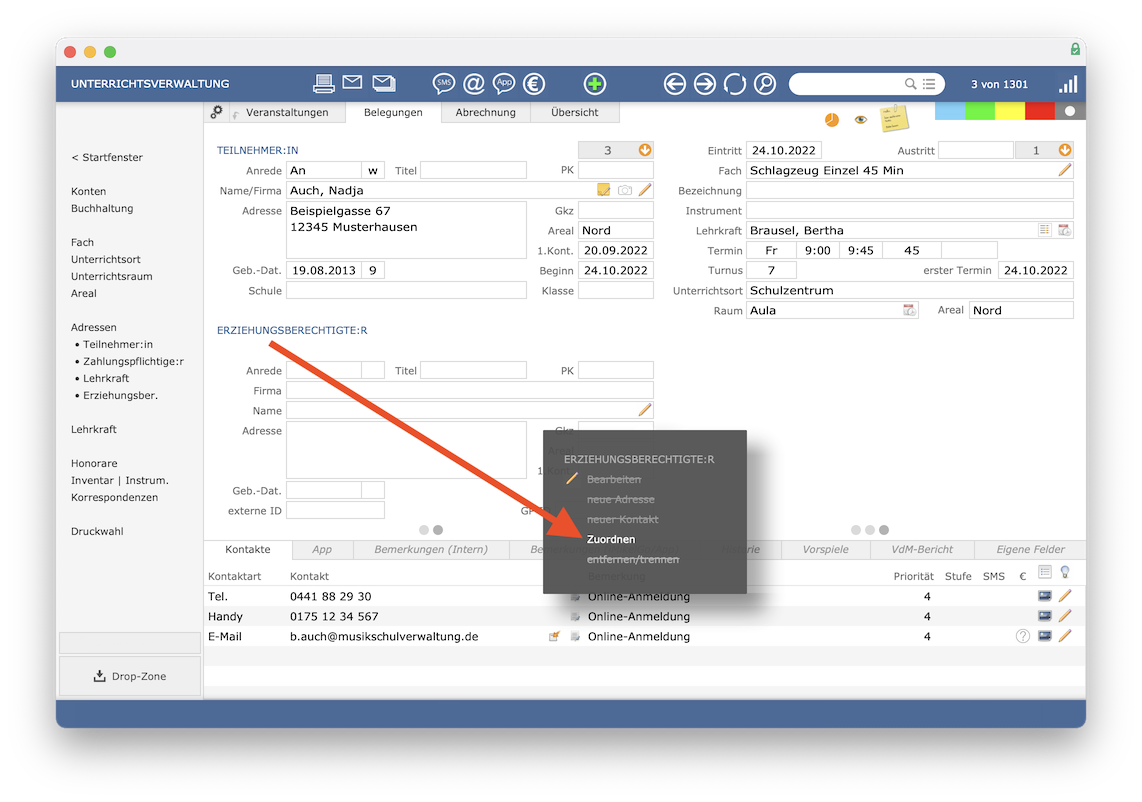Open the Veranstaltungen tab
The height and width of the screenshot is (802, 1142).
tap(287, 112)
